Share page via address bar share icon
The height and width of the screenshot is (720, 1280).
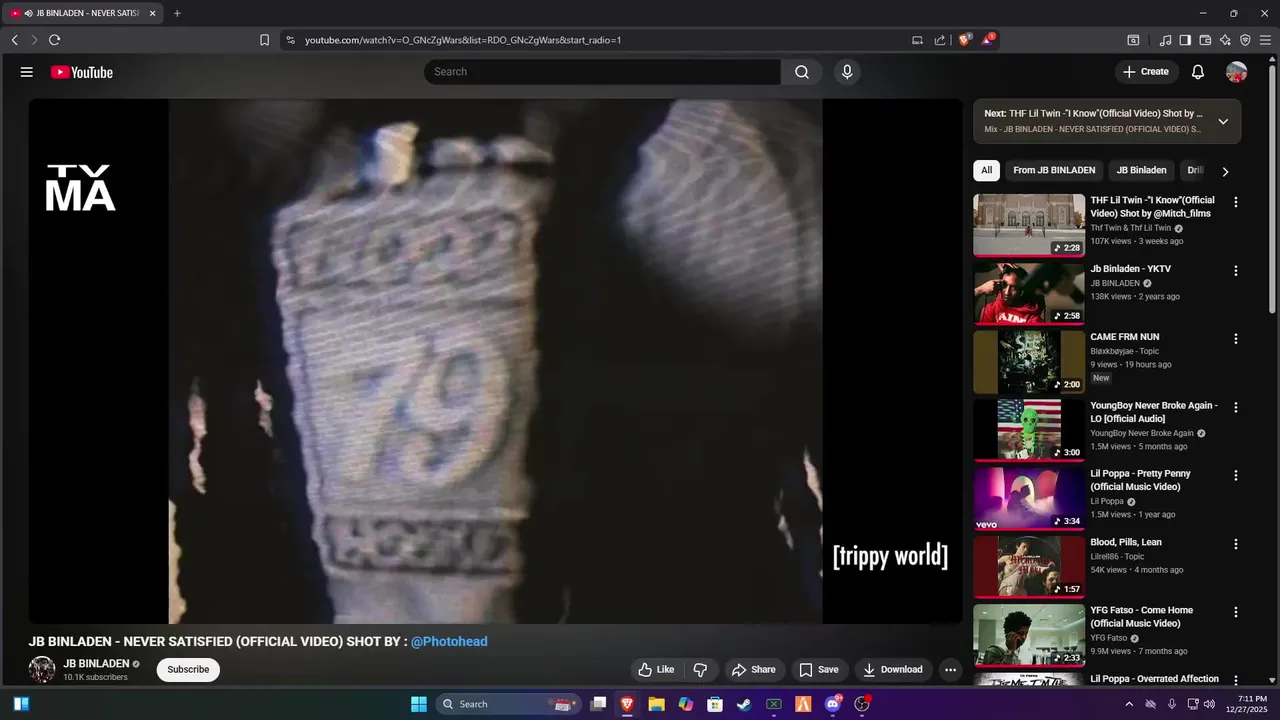pos(940,40)
